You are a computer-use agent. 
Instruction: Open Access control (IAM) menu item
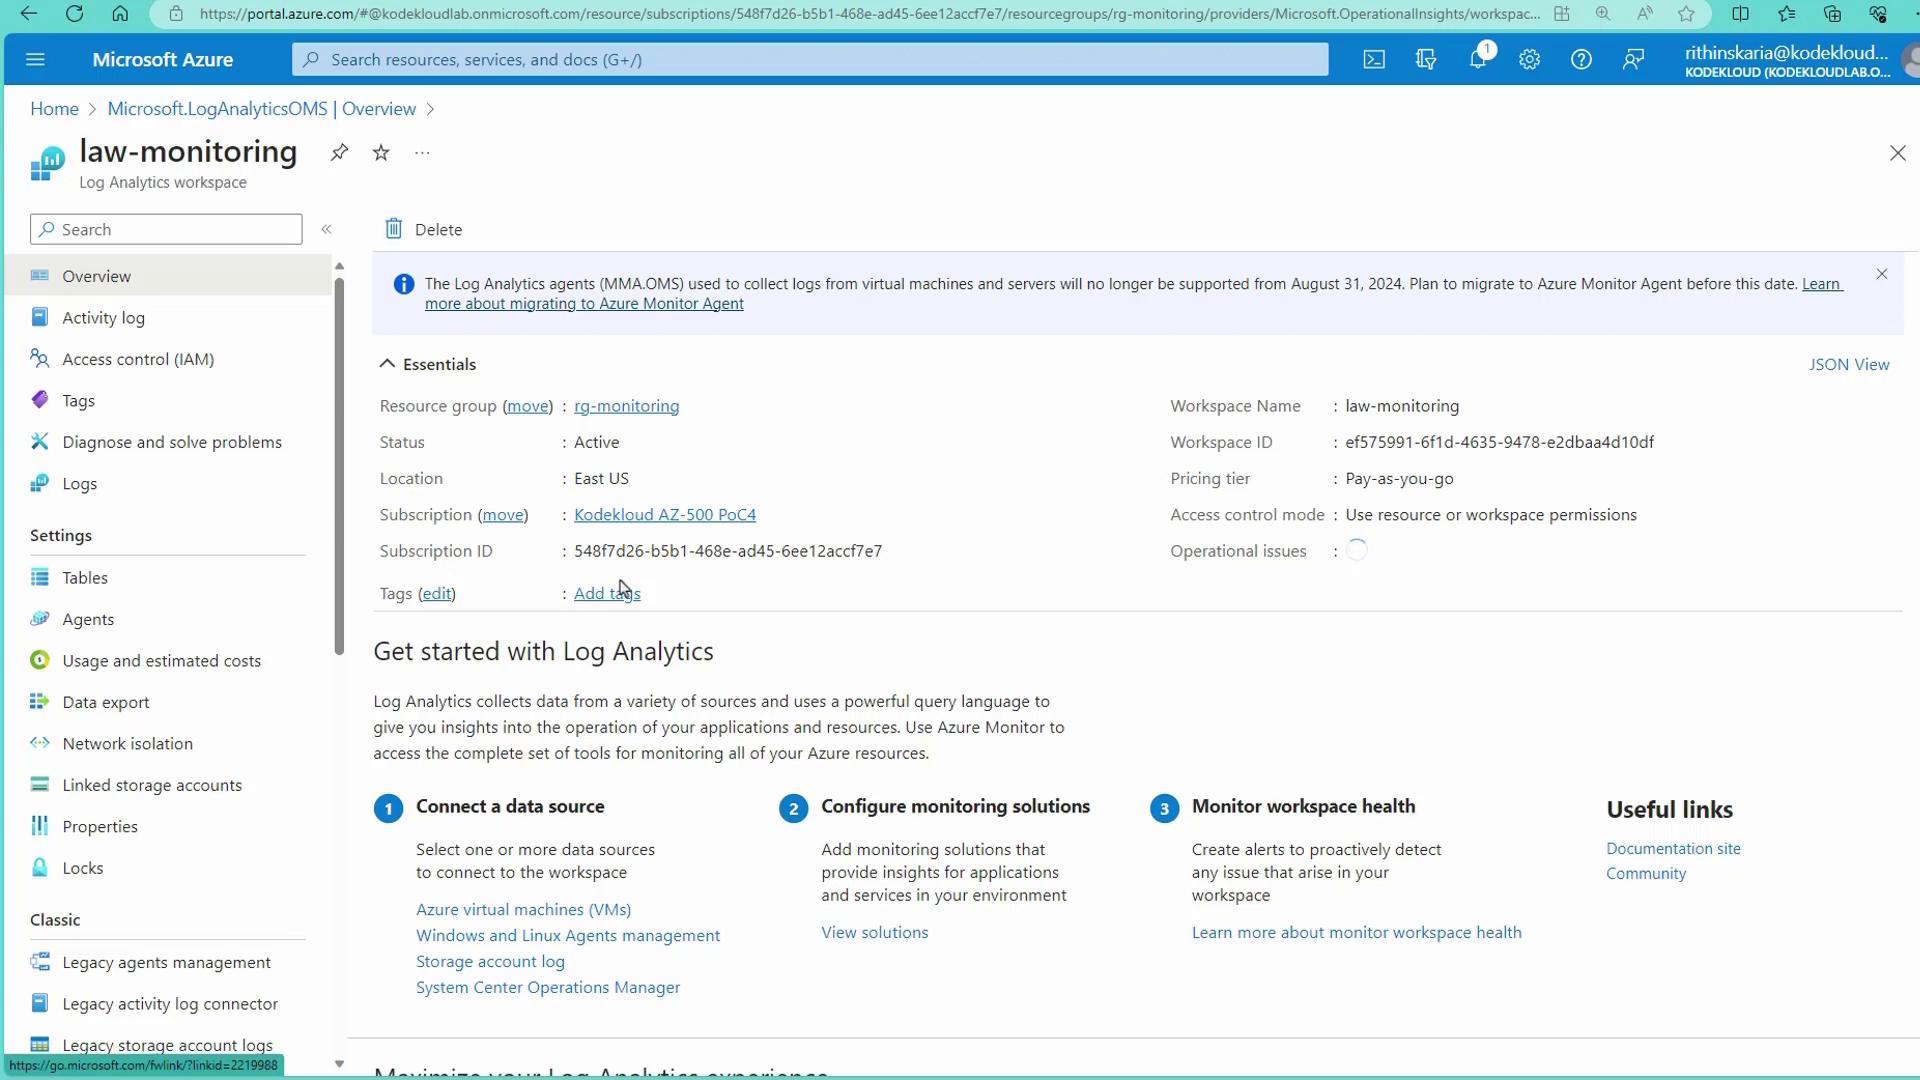[138, 359]
